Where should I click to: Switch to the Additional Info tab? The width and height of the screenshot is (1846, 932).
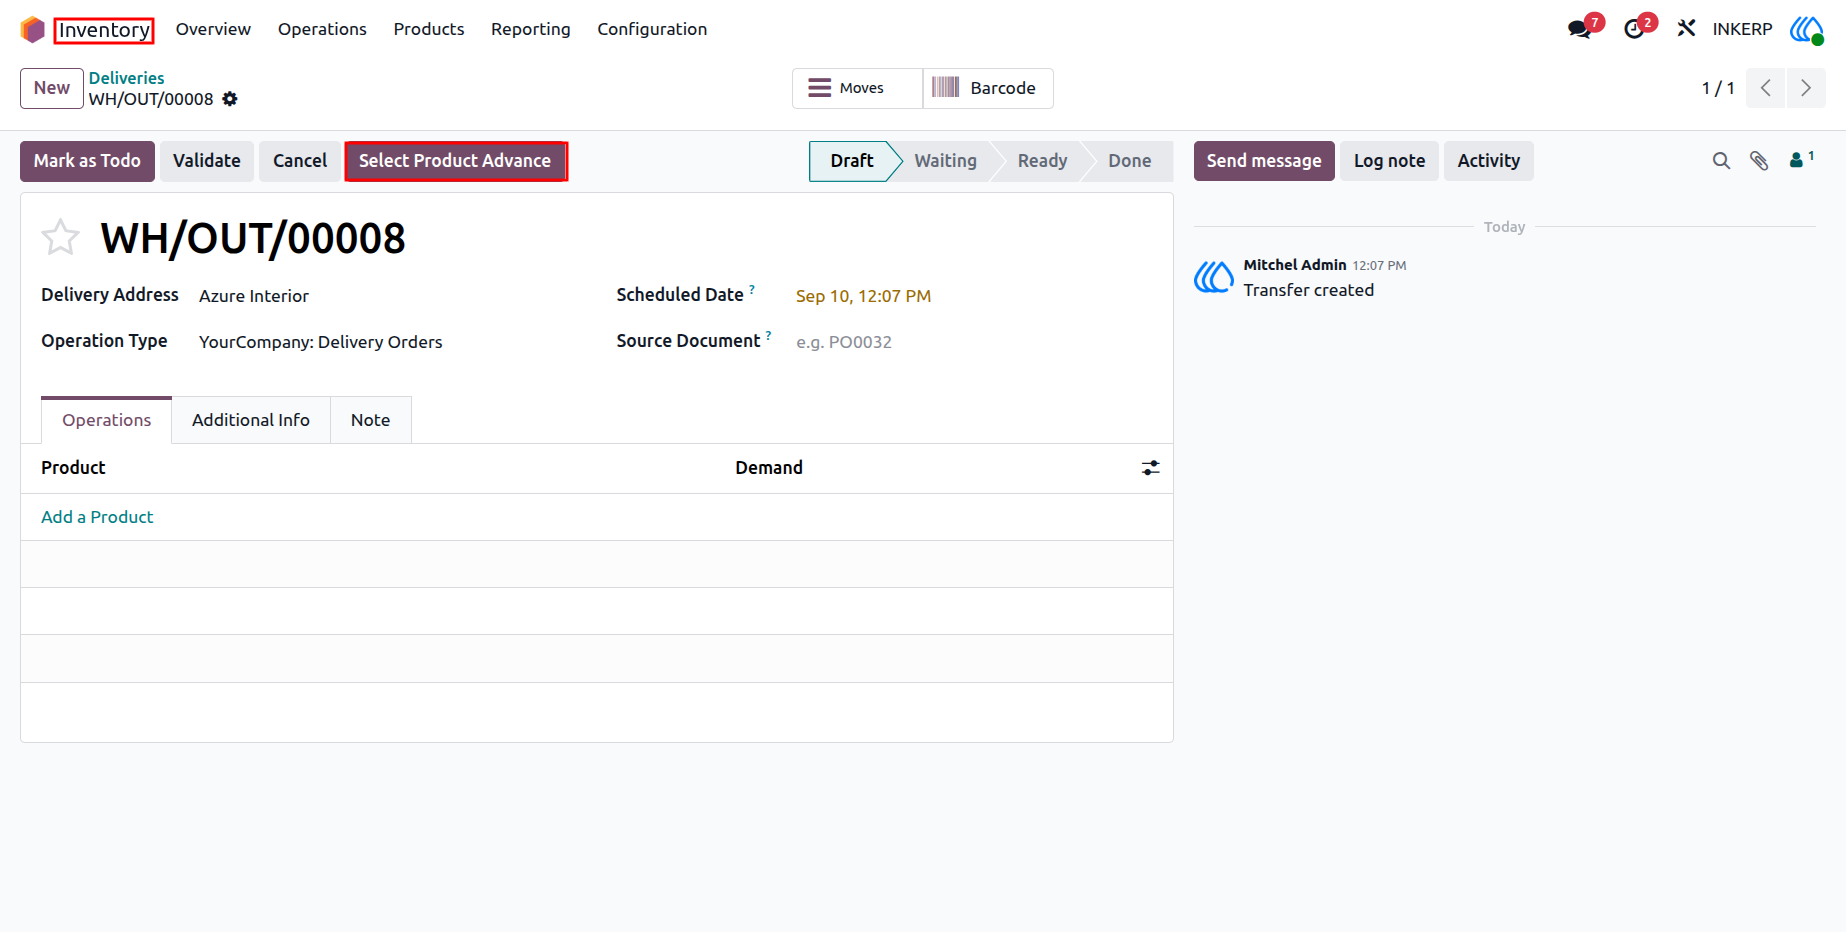251,420
